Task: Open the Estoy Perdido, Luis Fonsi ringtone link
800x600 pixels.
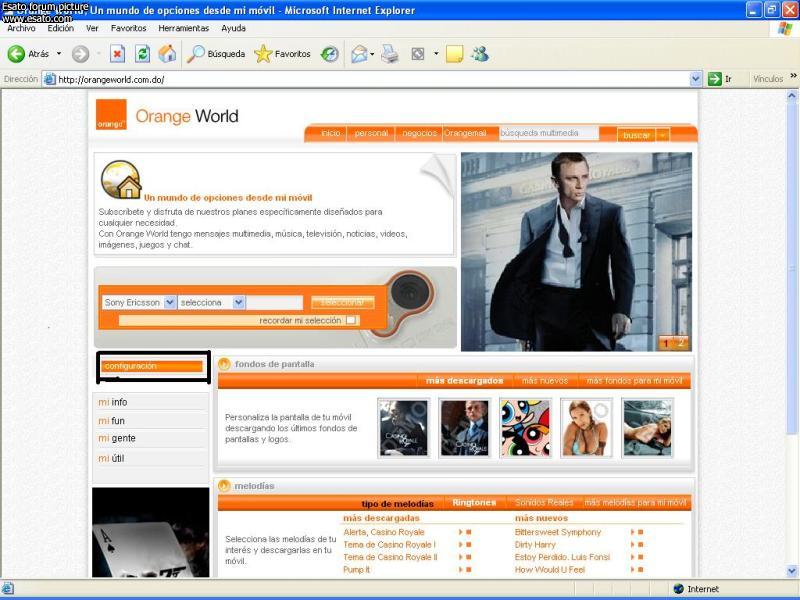Action: [562, 557]
